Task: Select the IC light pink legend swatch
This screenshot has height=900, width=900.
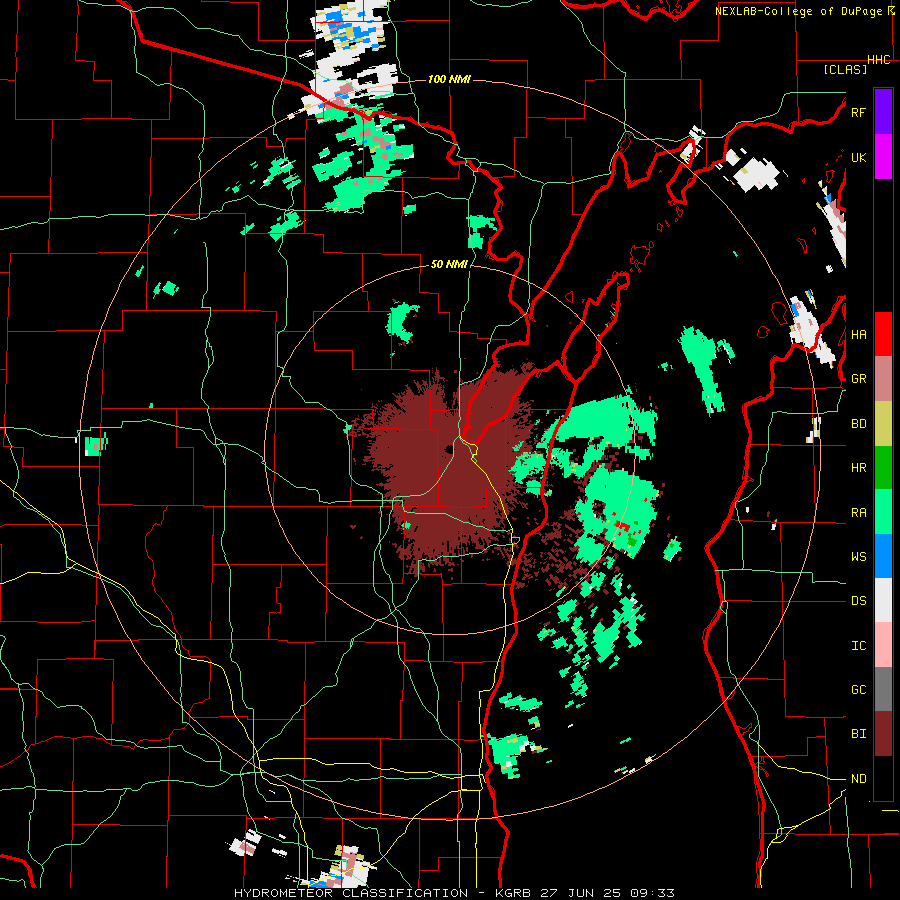Action: 883,645
